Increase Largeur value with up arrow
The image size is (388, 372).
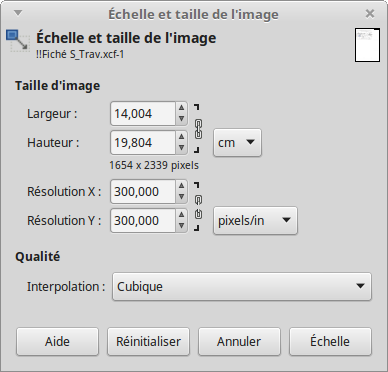pos(181,108)
